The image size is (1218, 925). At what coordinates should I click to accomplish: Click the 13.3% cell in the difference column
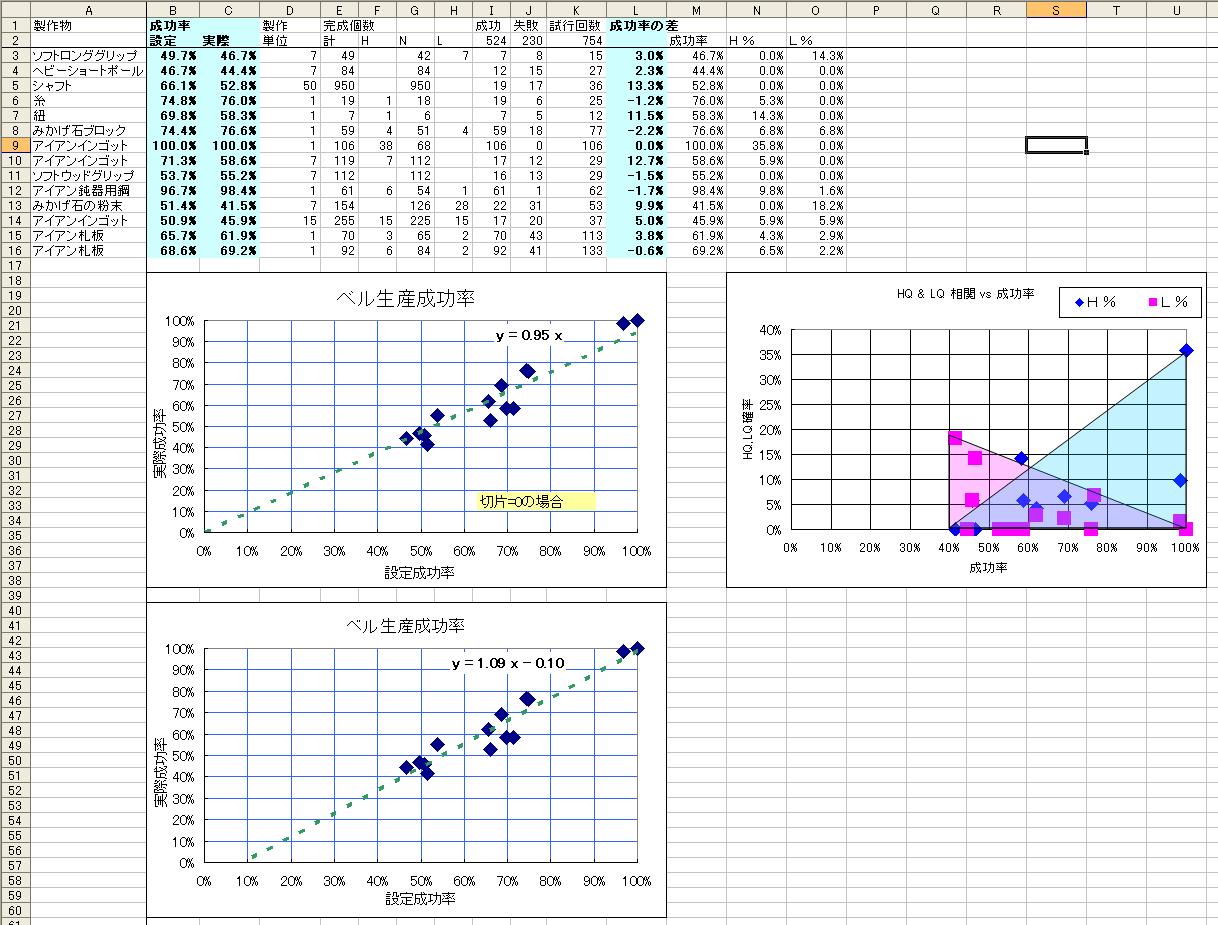[637, 86]
